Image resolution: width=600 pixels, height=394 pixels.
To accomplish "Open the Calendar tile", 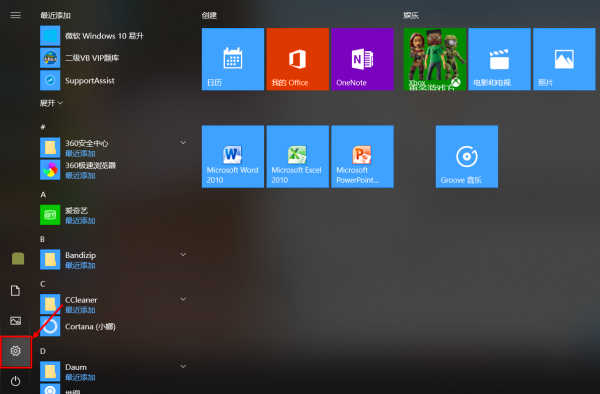I will click(x=233, y=59).
